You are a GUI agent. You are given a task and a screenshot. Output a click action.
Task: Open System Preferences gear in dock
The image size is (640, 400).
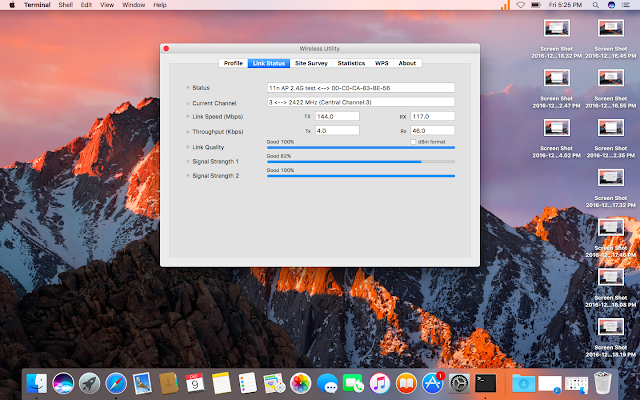pyautogui.click(x=459, y=382)
